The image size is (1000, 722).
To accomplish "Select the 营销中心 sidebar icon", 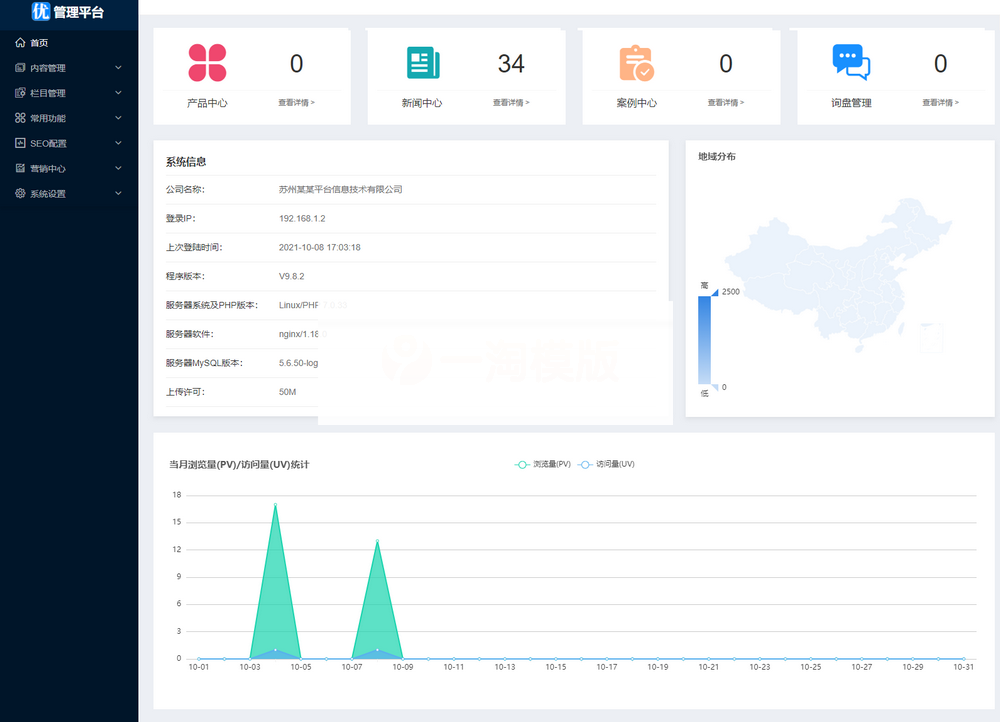I will tap(21, 168).
